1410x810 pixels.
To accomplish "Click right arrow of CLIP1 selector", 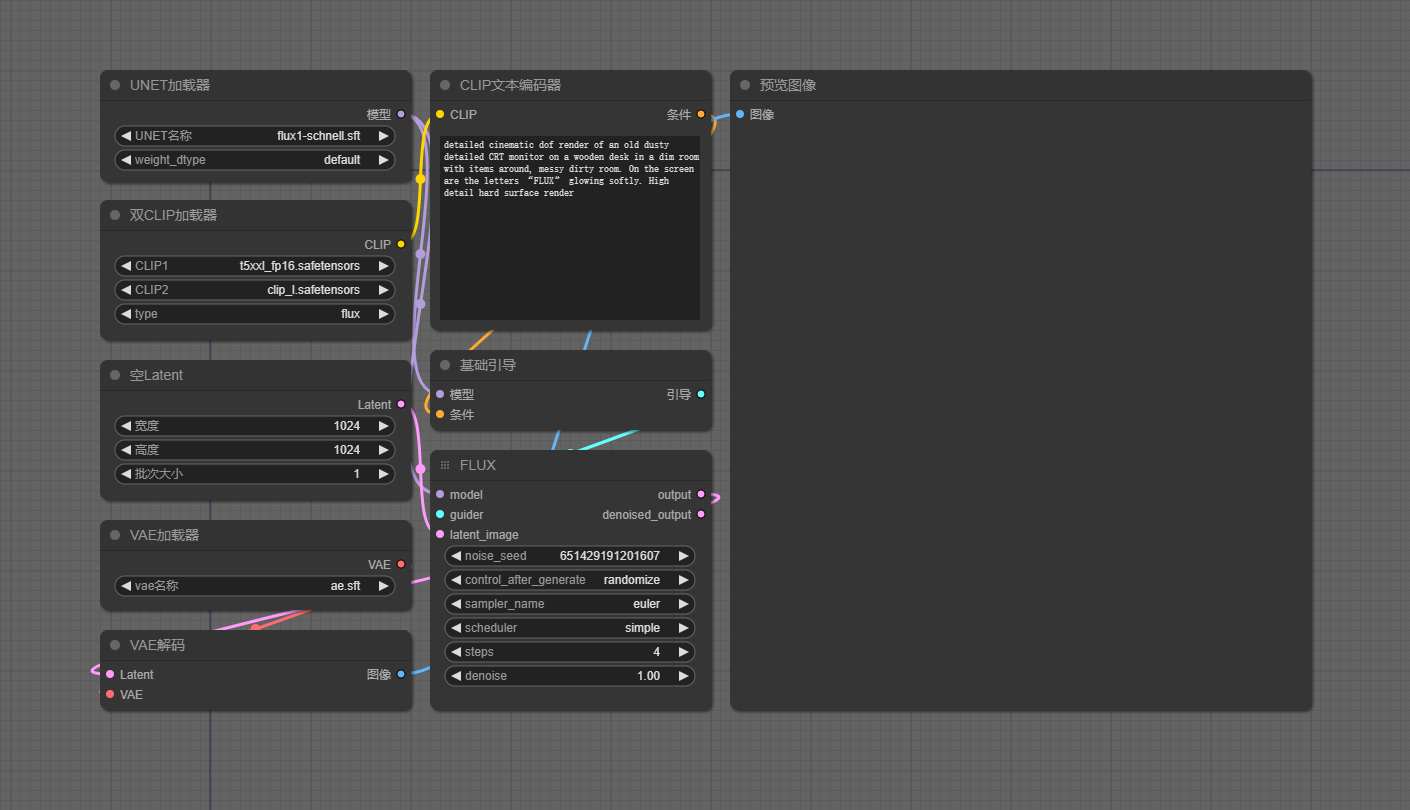I will click(x=384, y=266).
